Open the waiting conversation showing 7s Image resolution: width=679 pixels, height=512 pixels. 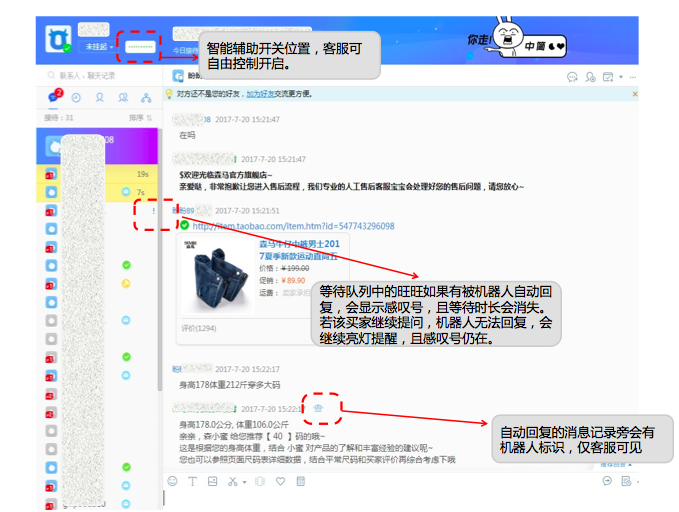click(97, 192)
